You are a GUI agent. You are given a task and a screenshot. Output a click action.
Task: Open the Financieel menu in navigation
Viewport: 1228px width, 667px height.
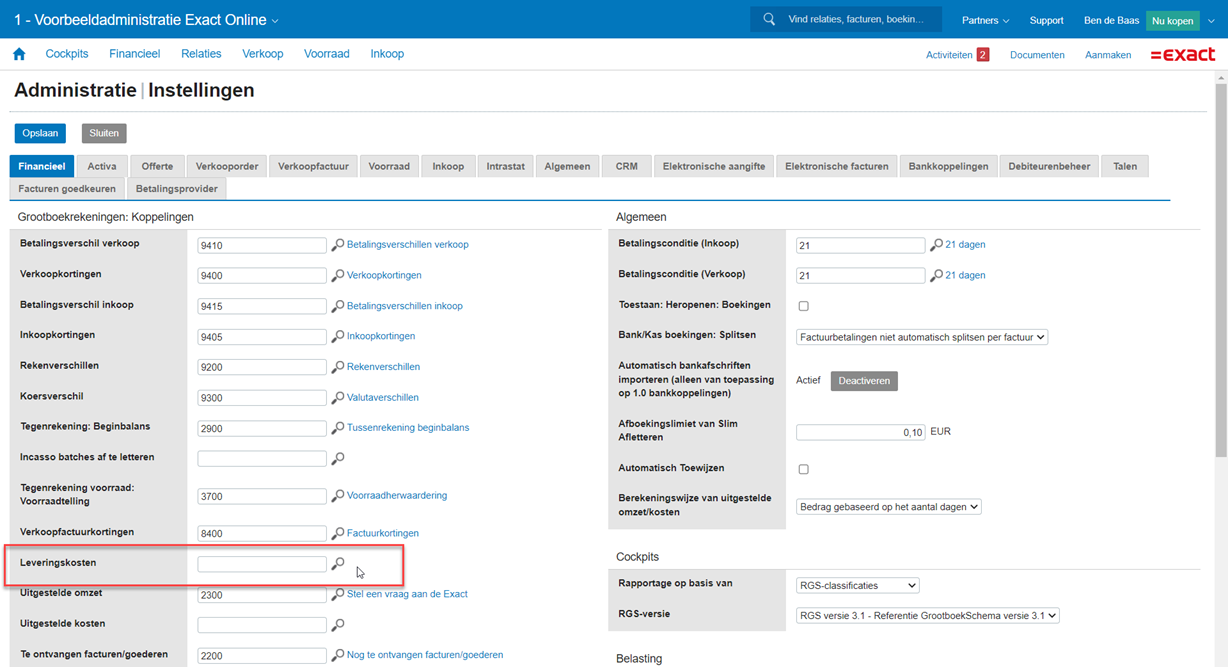coord(134,54)
